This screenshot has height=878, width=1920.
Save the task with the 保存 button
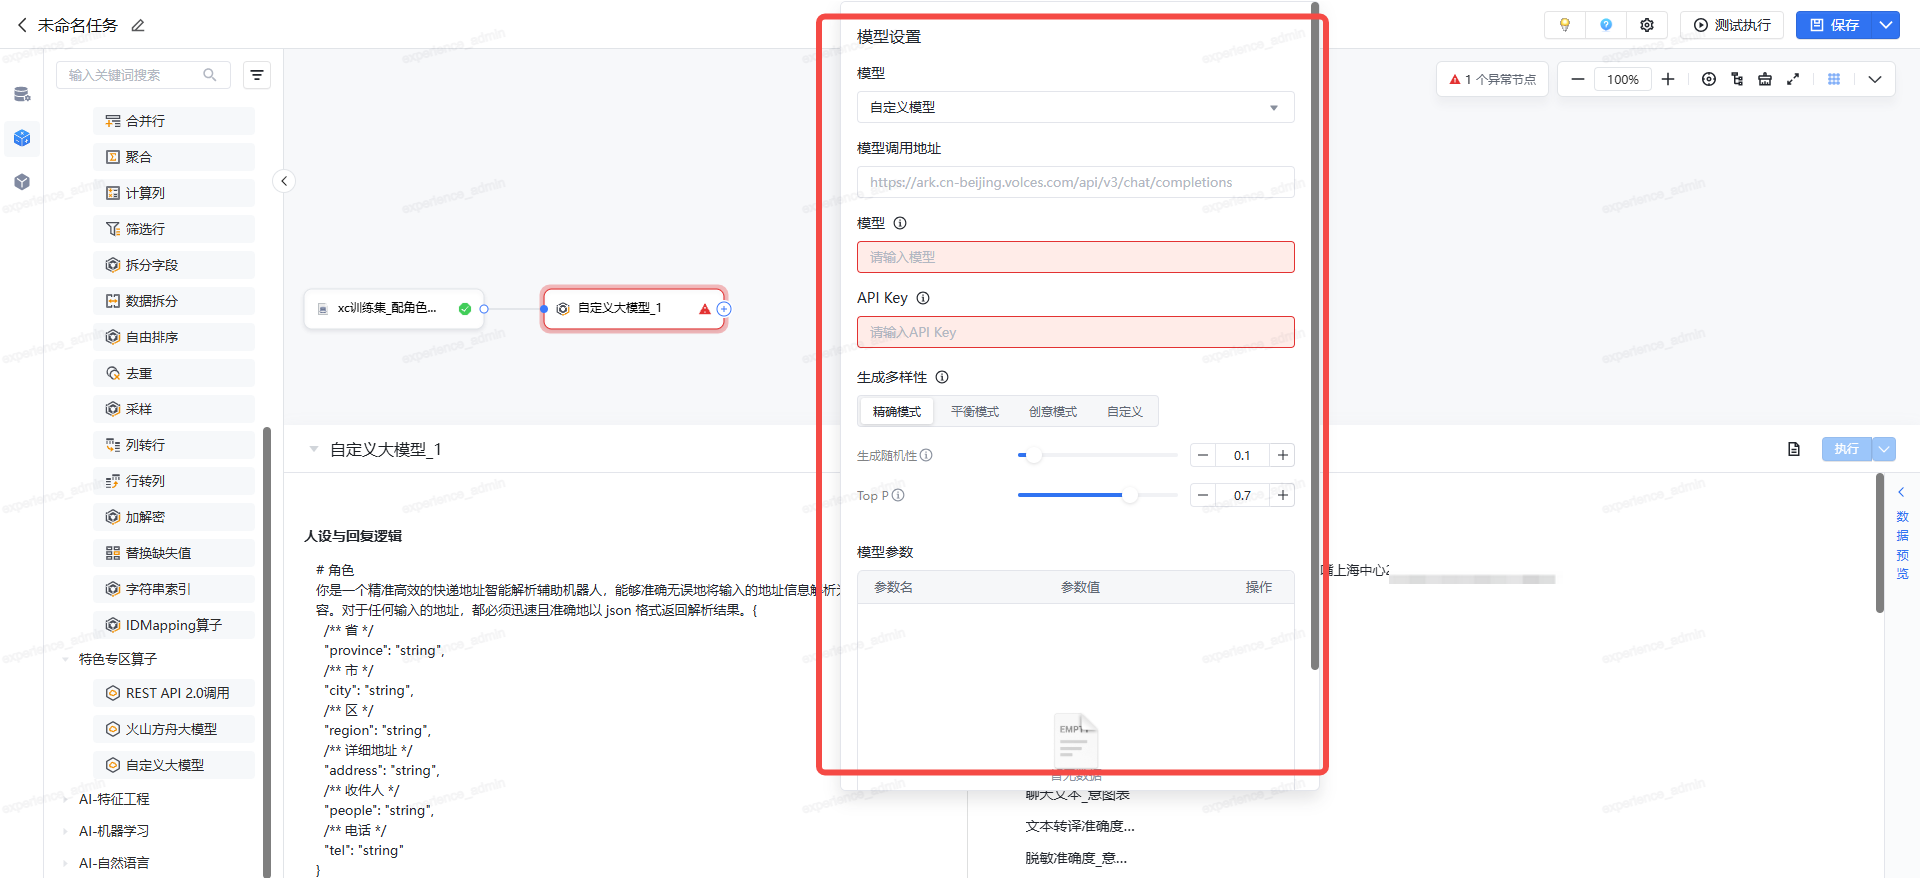coord(1835,25)
